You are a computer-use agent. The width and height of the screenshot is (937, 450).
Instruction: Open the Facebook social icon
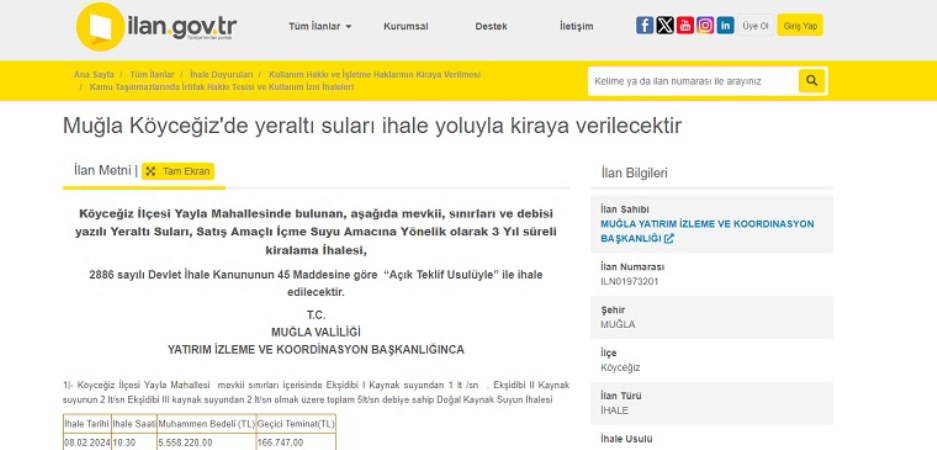pos(644,26)
